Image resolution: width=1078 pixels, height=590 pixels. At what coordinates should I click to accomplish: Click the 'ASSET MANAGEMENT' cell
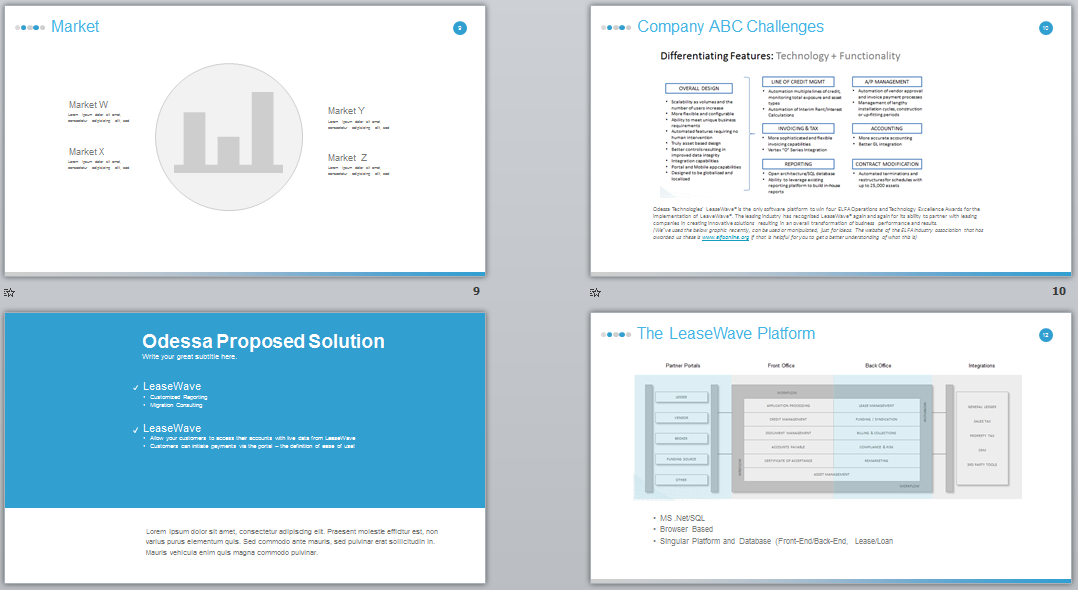tap(832, 474)
